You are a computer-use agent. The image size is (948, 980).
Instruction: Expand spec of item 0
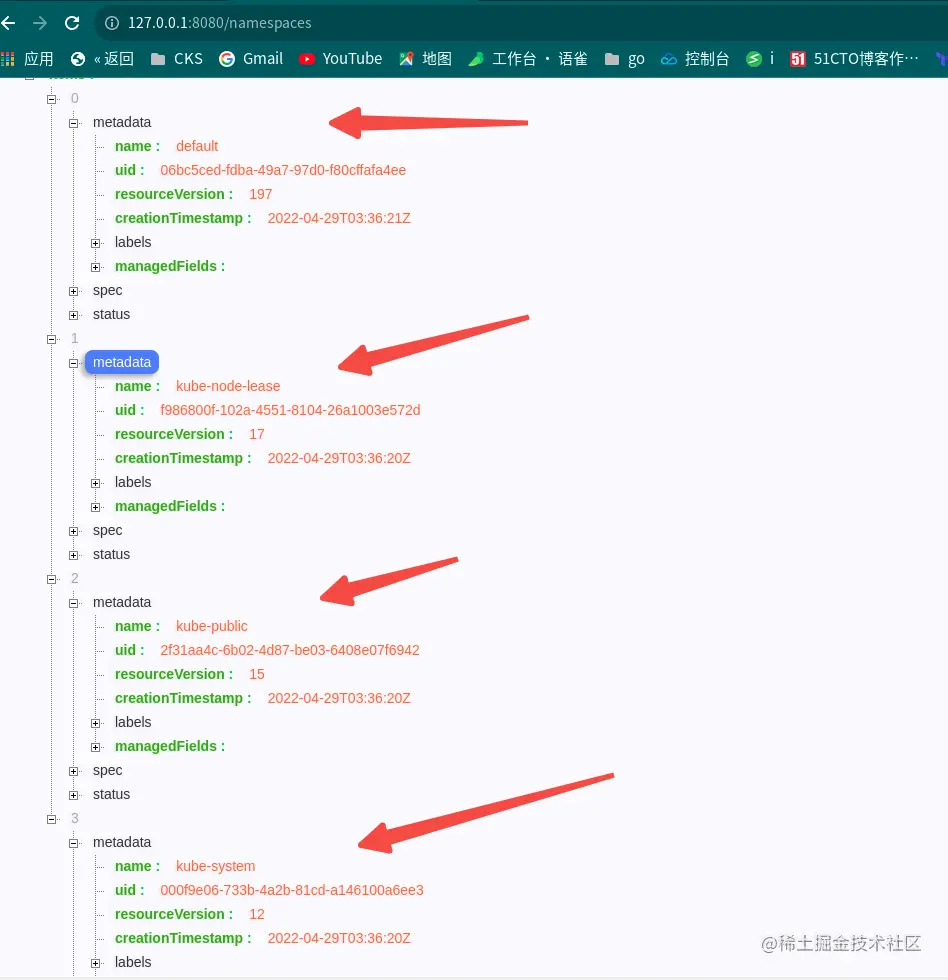point(74,291)
